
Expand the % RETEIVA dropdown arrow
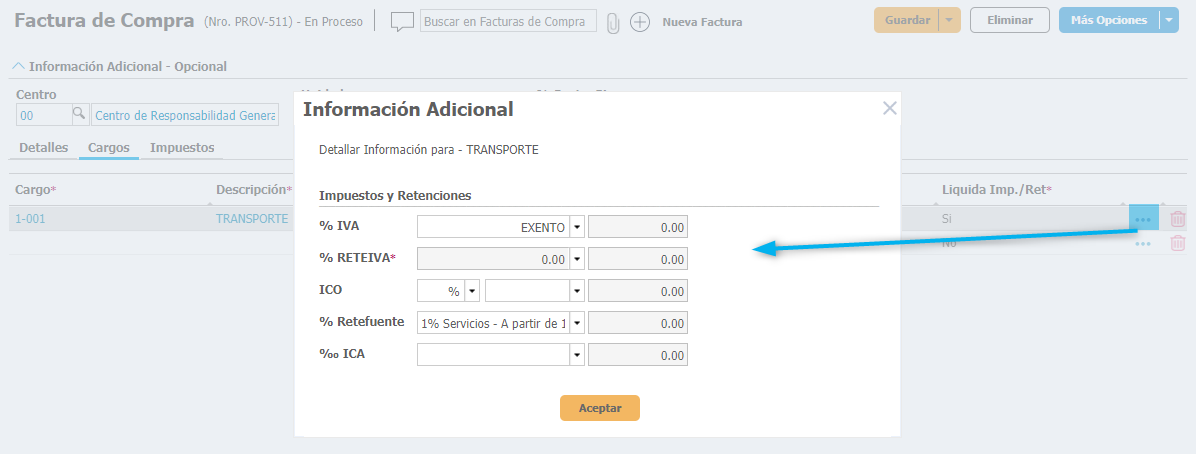tap(577, 259)
